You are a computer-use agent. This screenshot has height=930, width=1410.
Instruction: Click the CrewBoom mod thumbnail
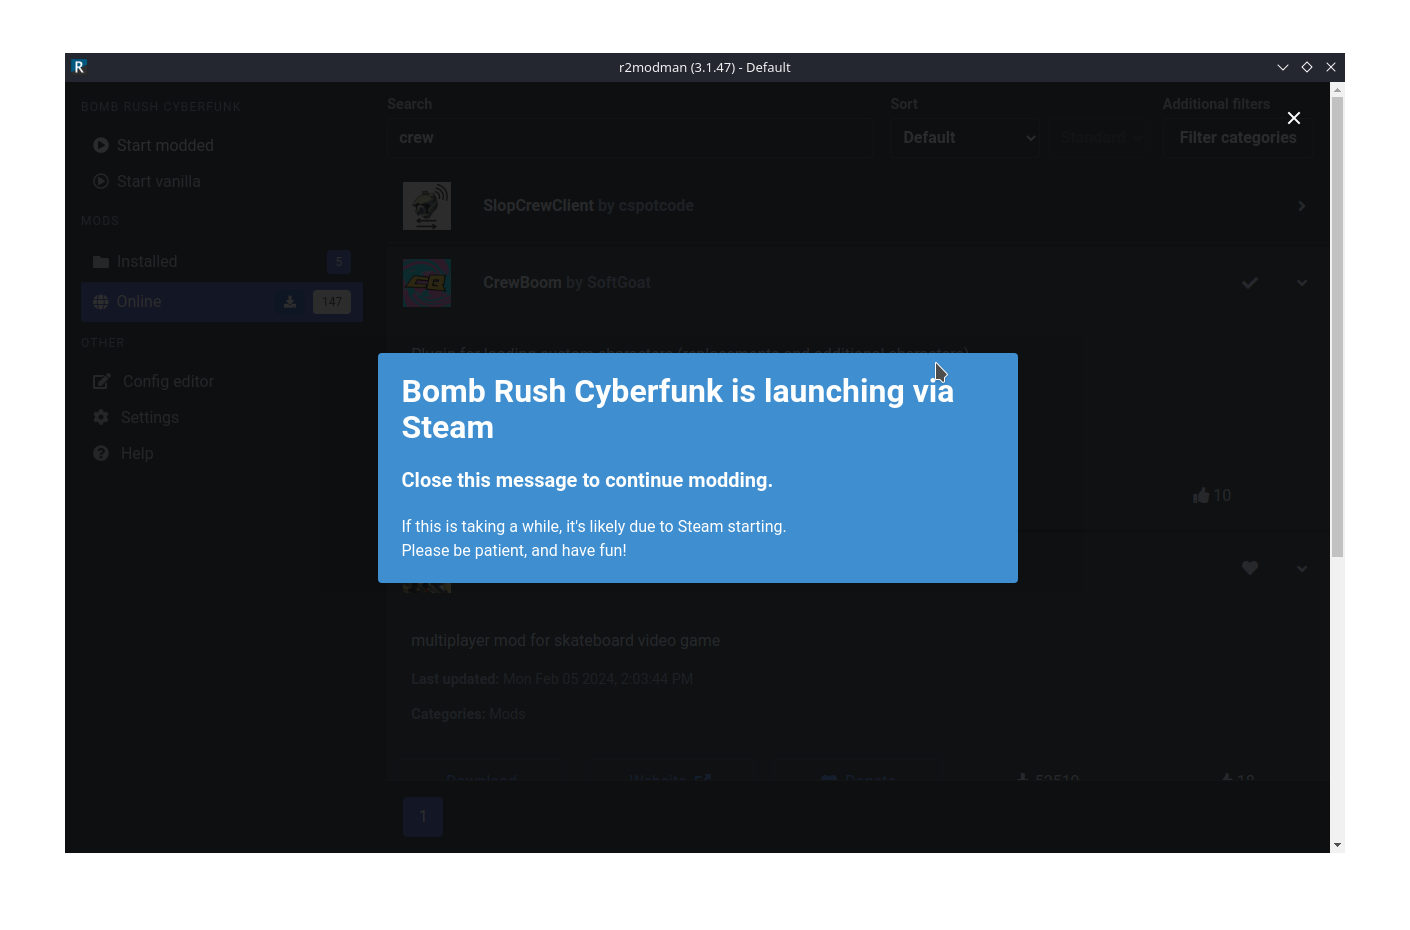point(427,283)
